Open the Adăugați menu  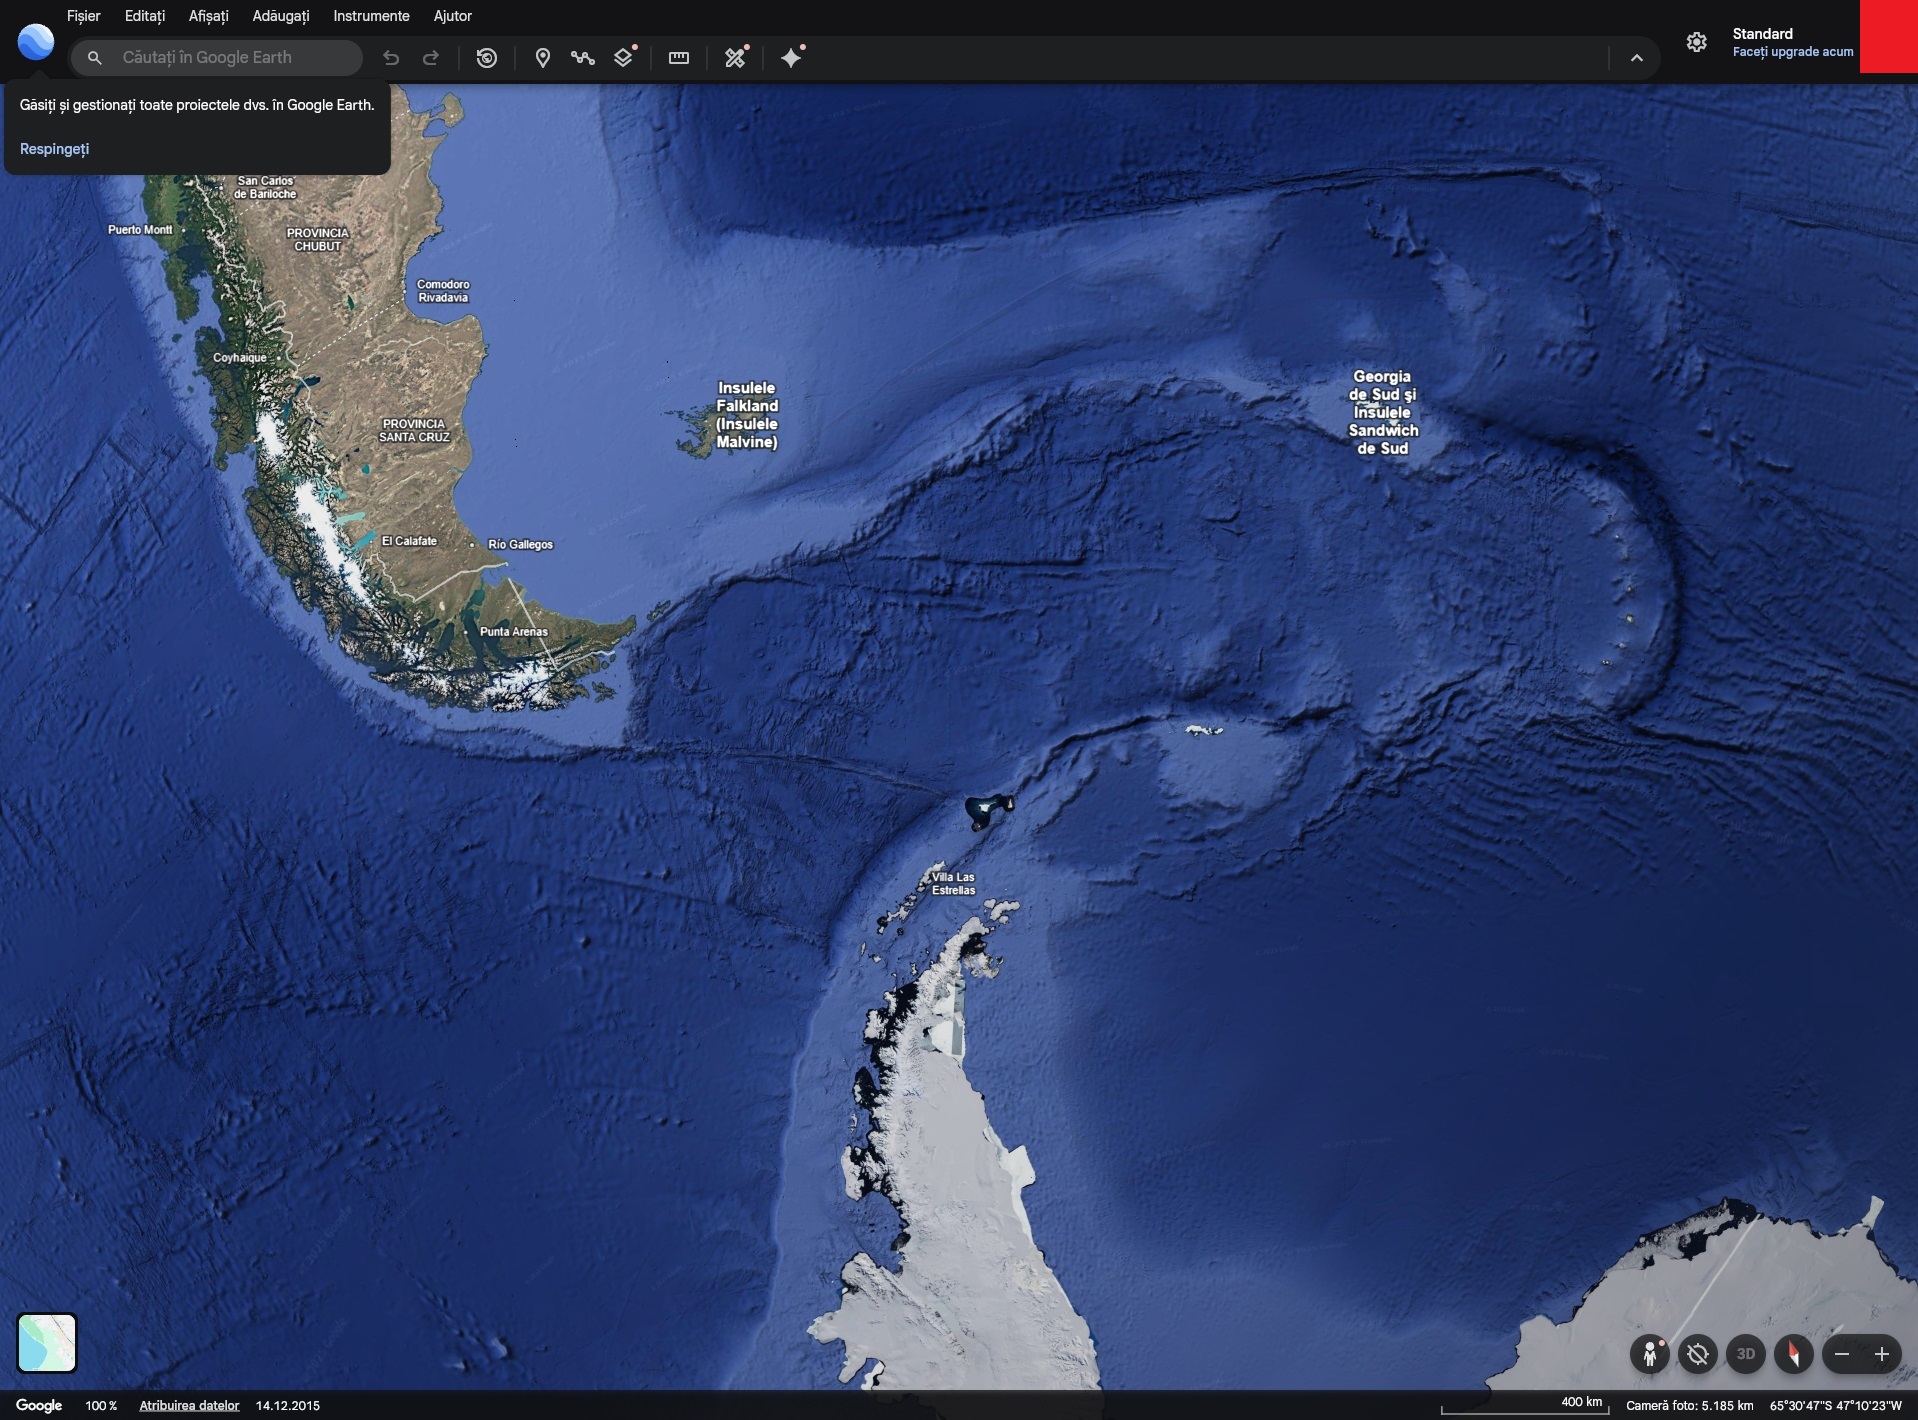pyautogui.click(x=281, y=16)
